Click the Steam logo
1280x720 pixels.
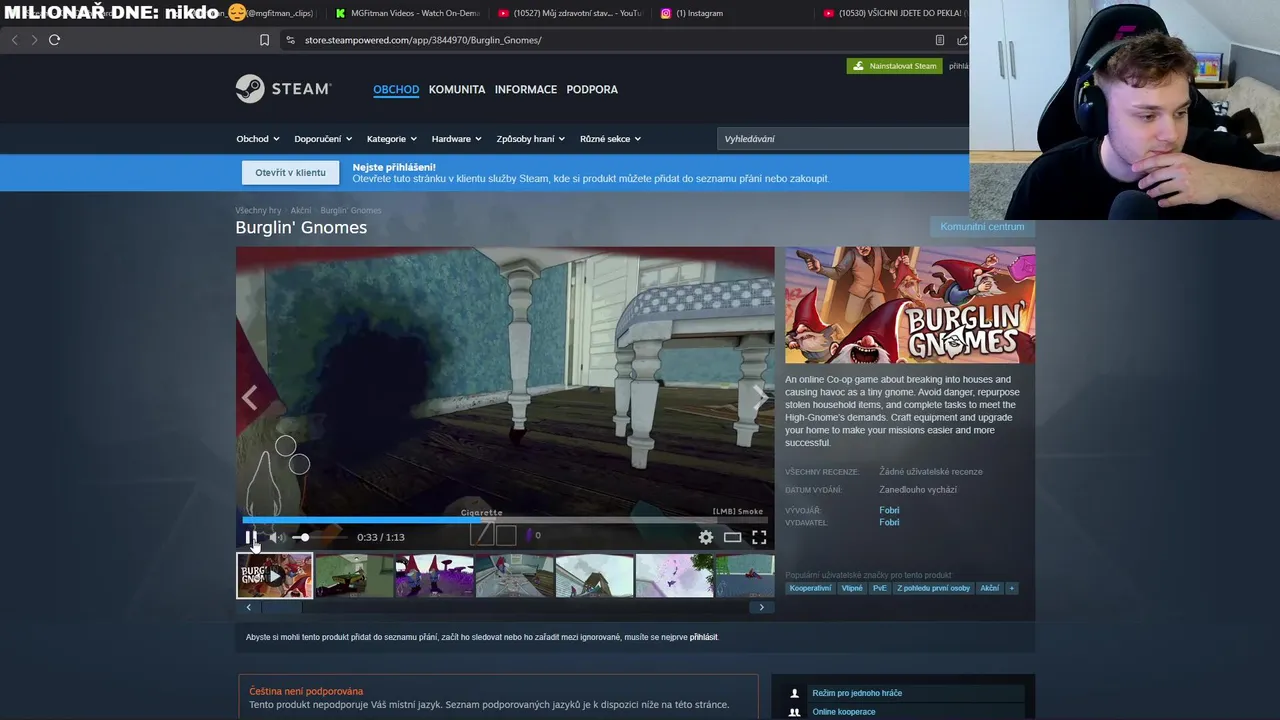(x=283, y=89)
